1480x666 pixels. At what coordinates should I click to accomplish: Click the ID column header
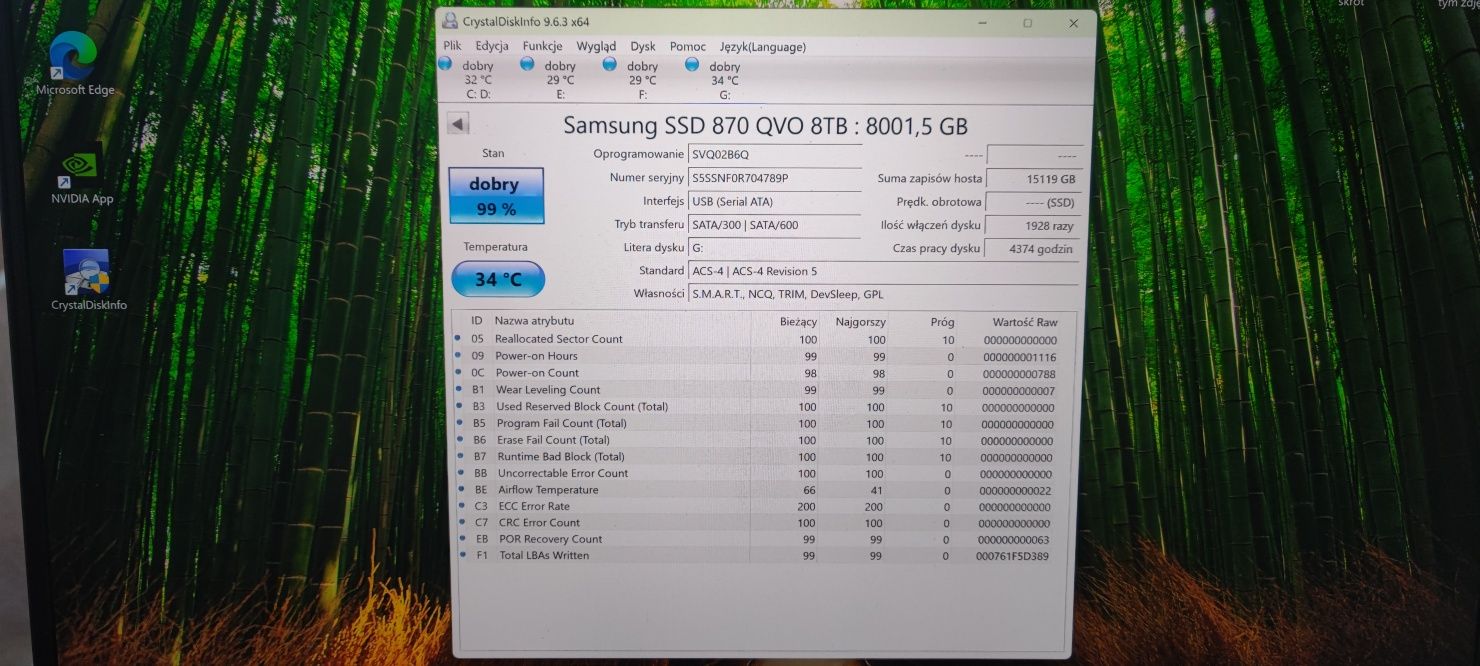[x=477, y=321]
